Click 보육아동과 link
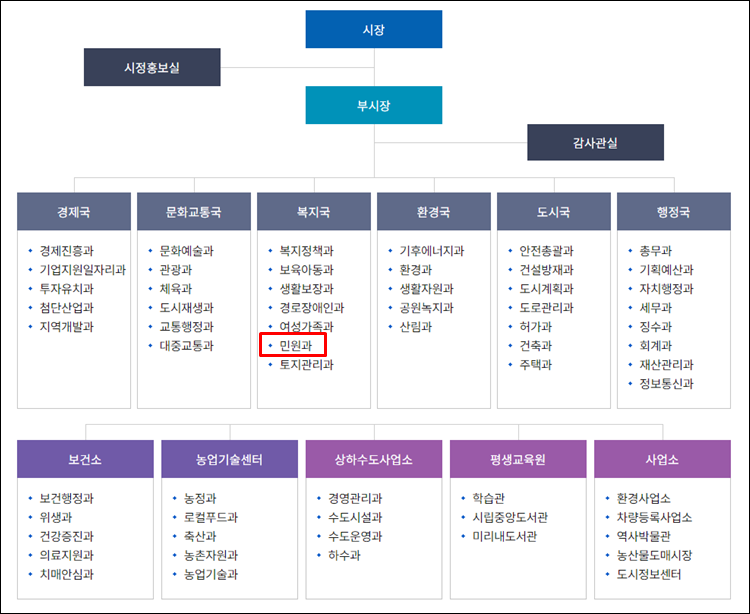750x614 pixels. [307, 270]
